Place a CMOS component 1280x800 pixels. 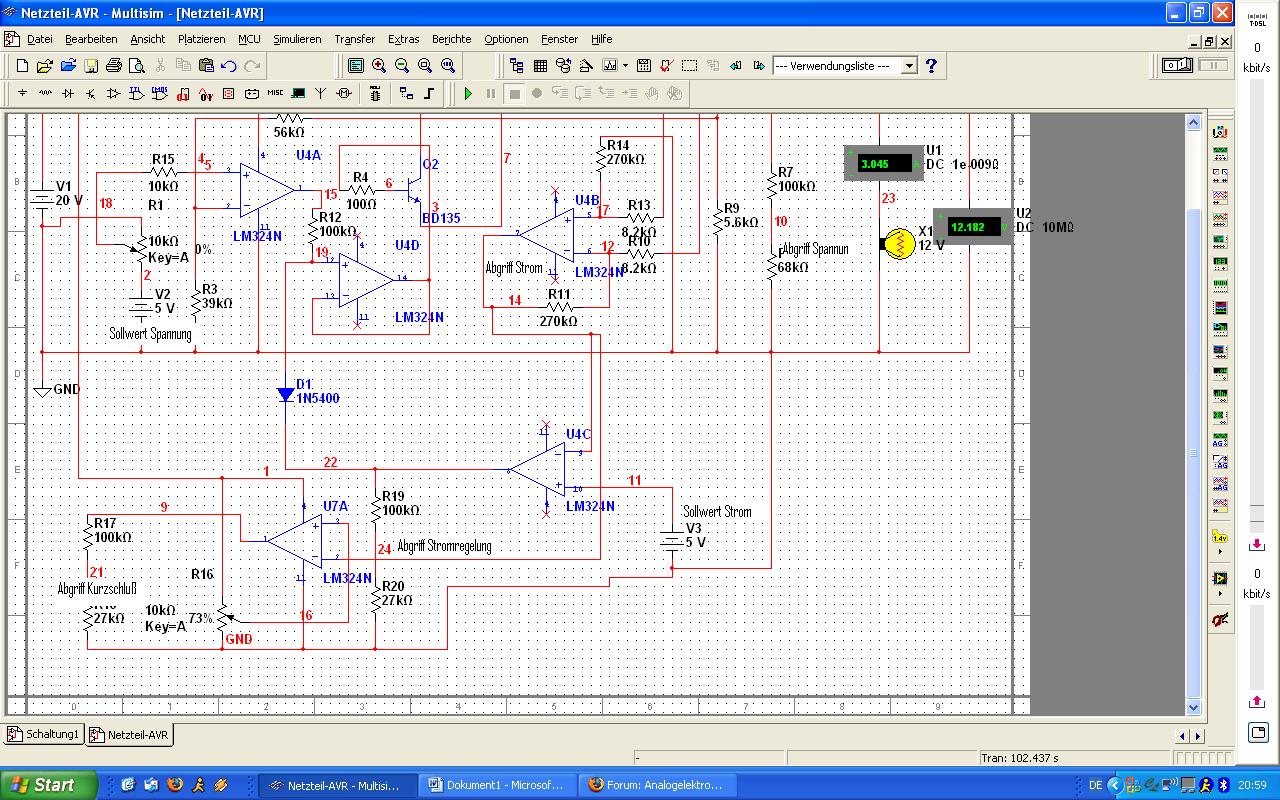159,93
